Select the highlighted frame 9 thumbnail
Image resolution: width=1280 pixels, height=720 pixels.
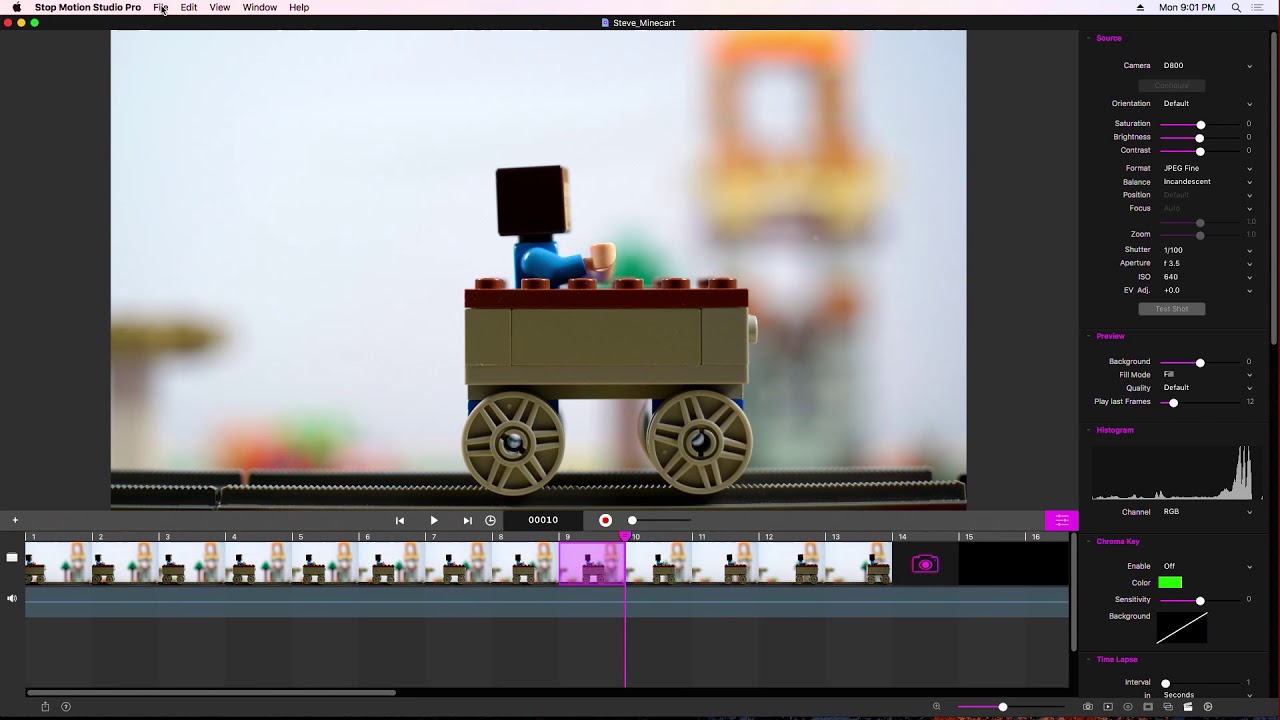(592, 564)
